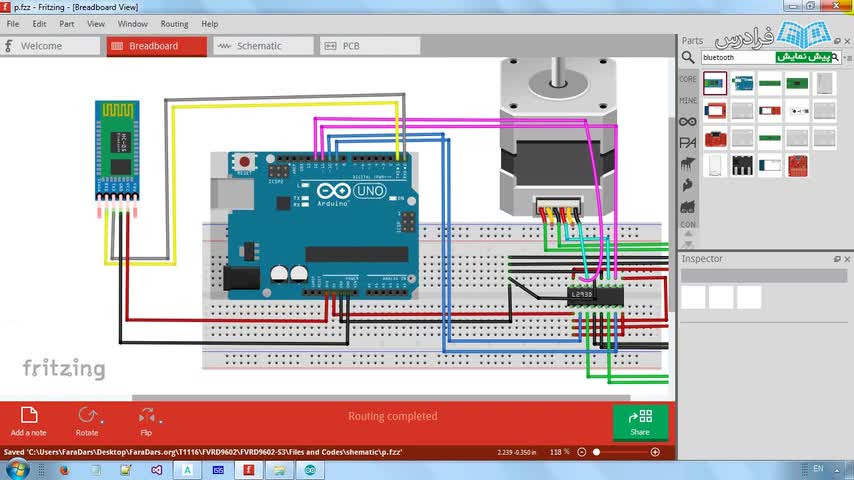The image size is (854, 480).
Task: Click the parts search magnifier icon
Action: 688,57
